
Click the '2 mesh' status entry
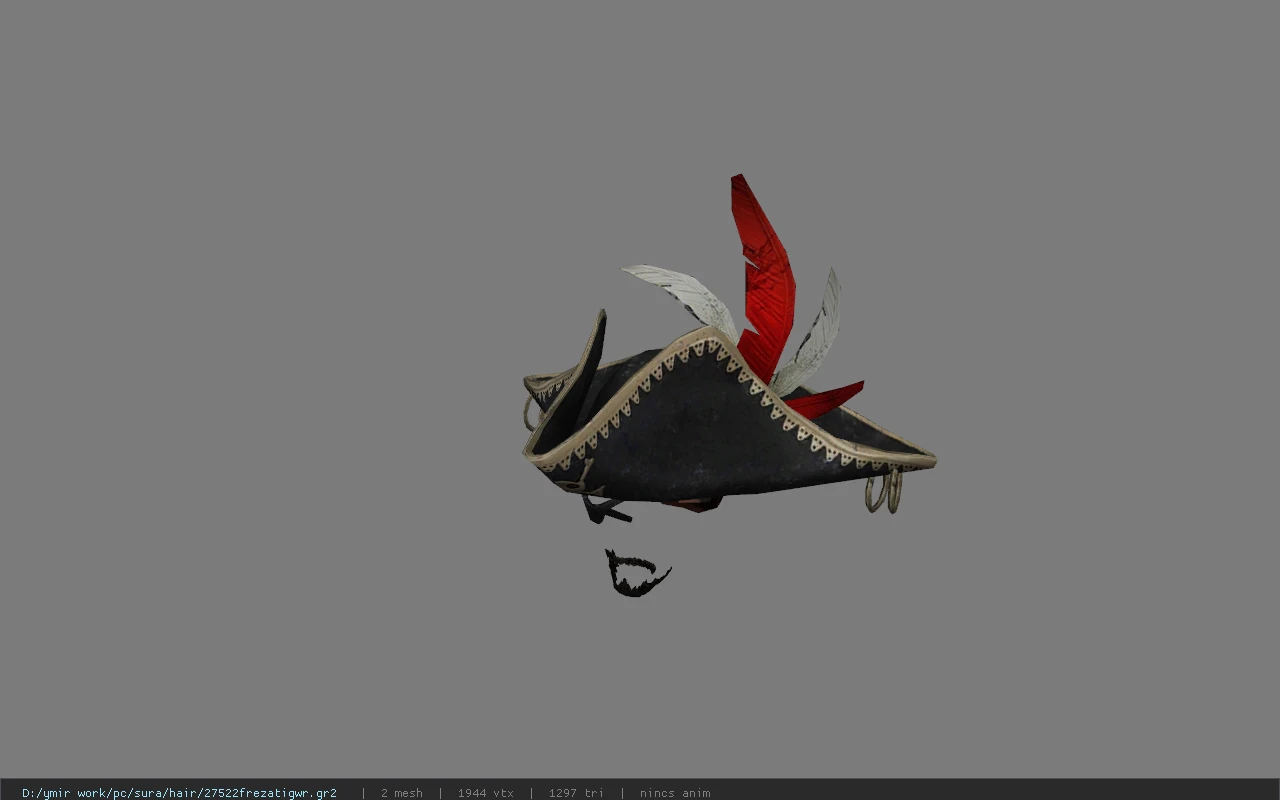(x=401, y=793)
